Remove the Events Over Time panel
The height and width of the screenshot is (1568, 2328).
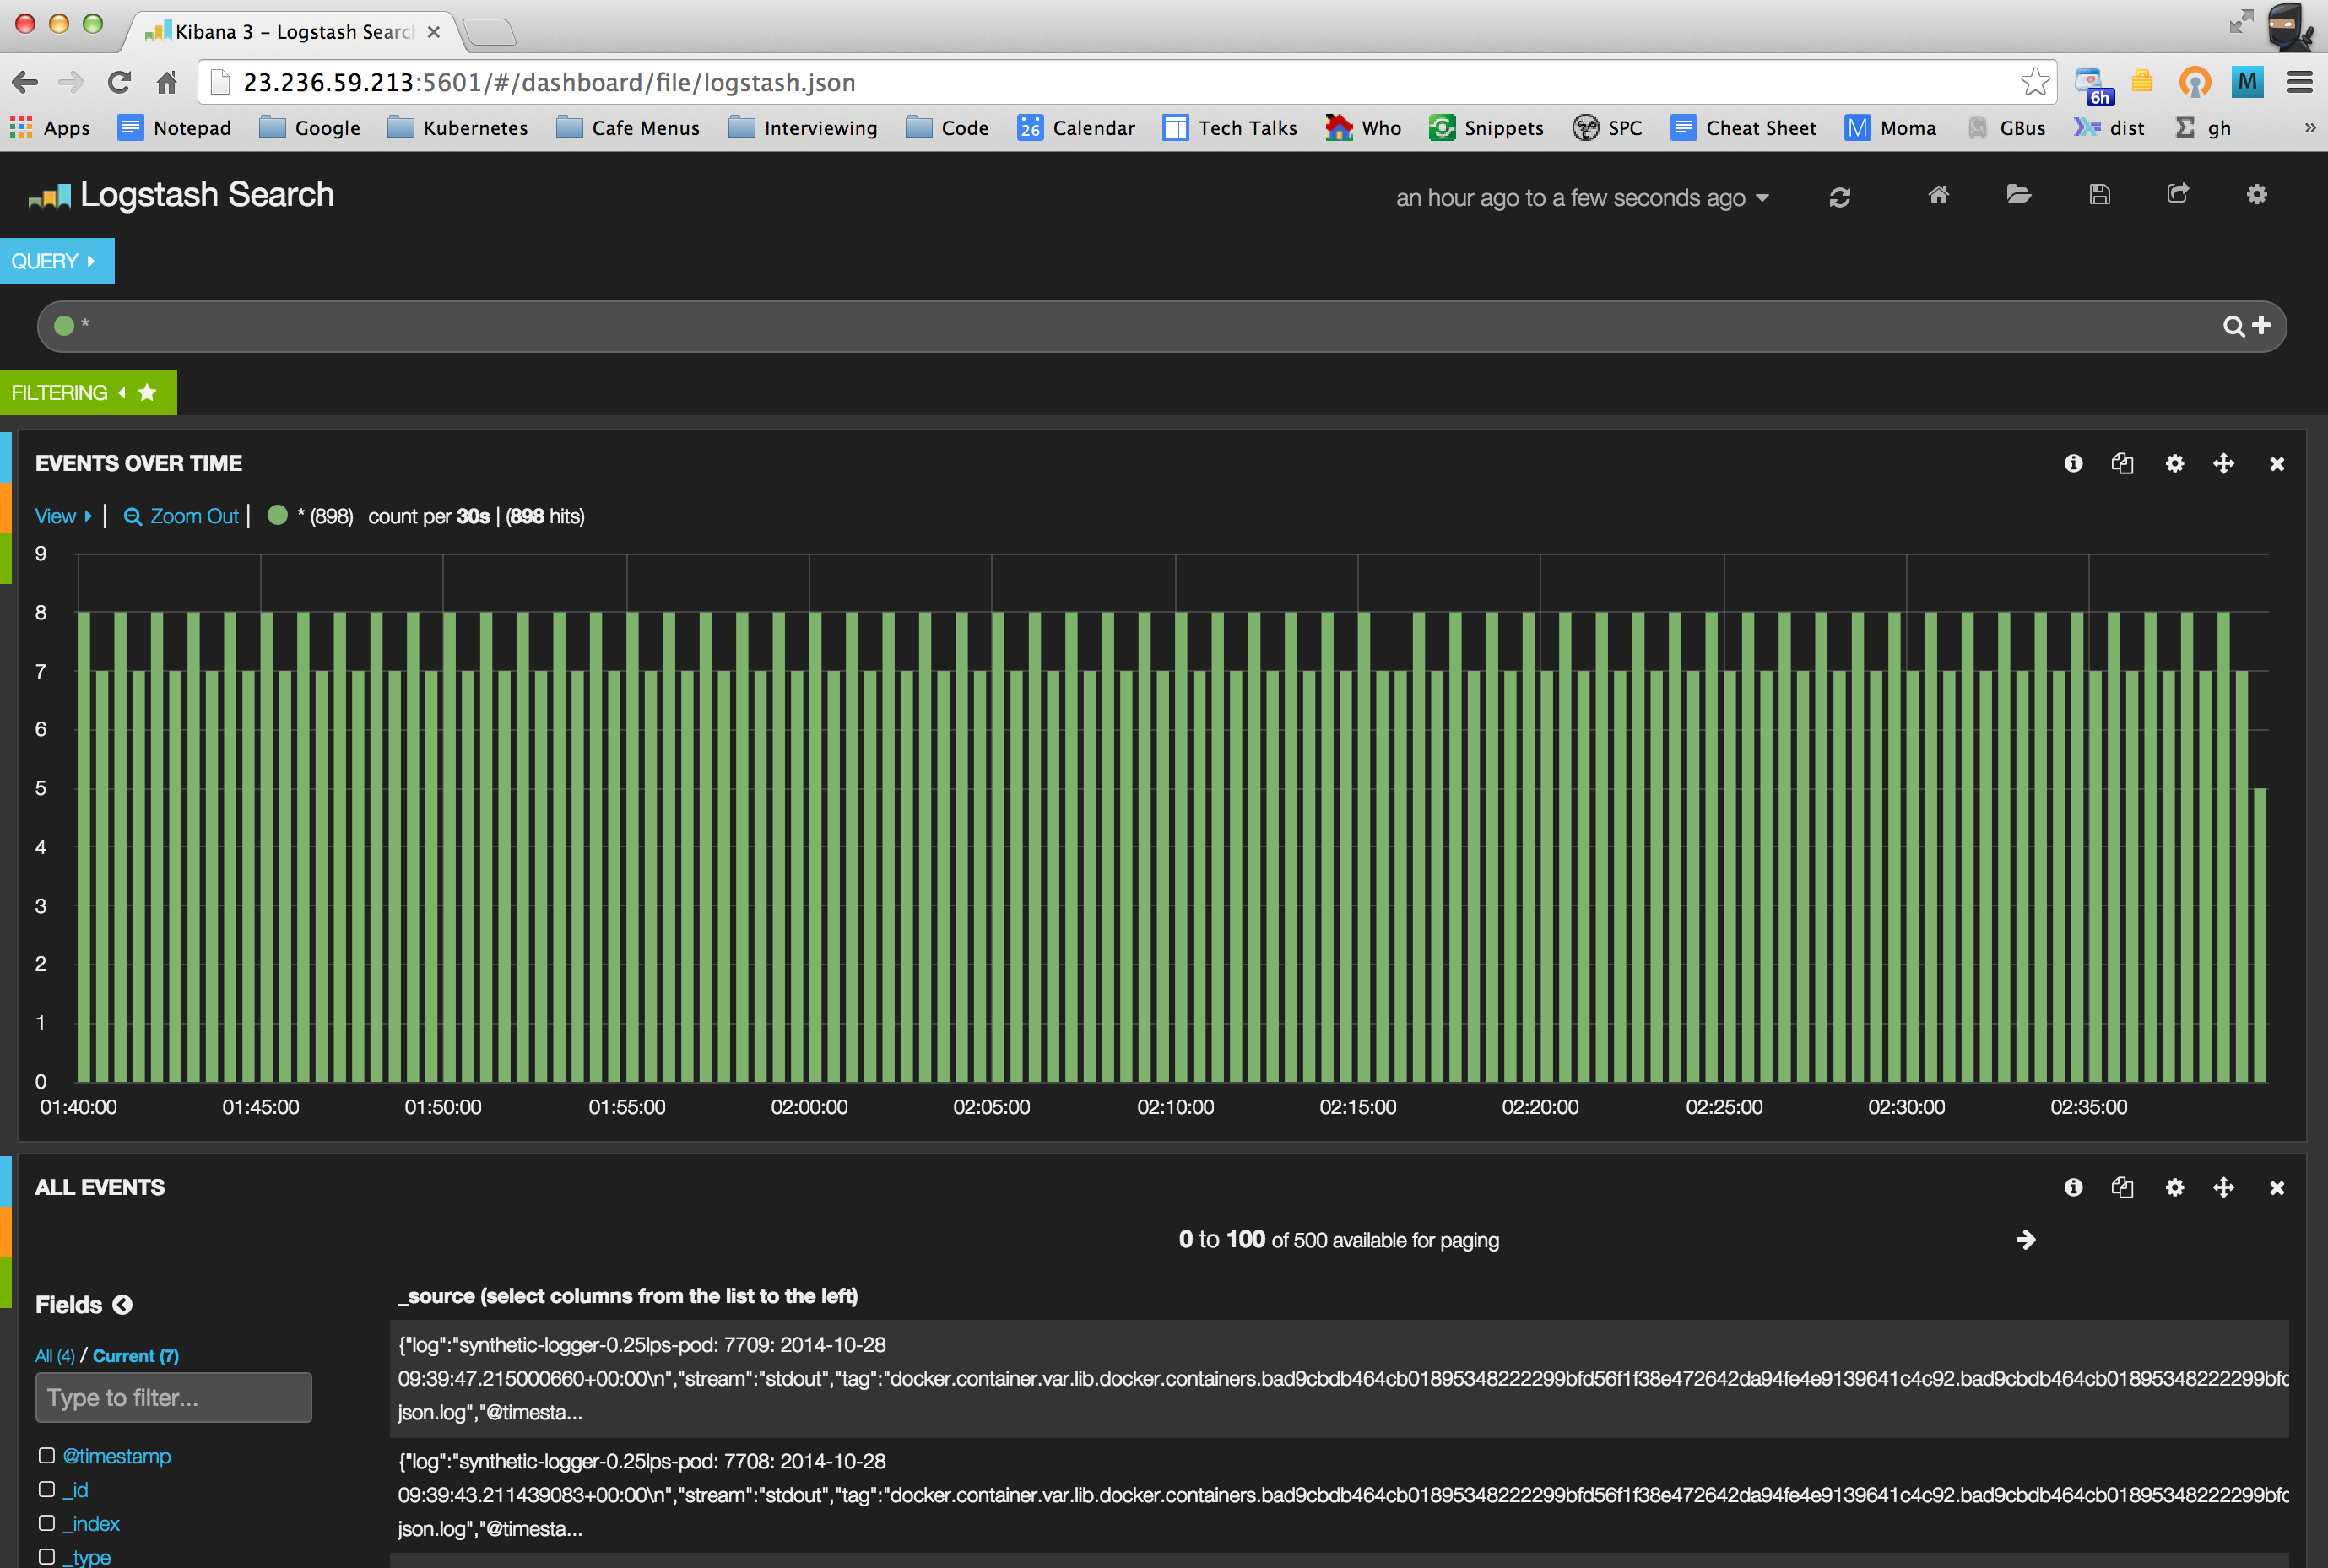click(2277, 464)
